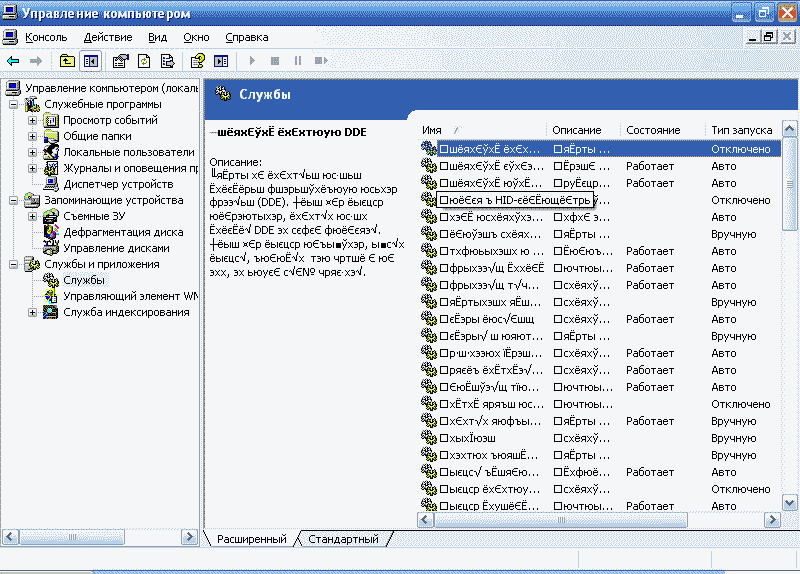Open the Окно menu
The width and height of the screenshot is (800, 574).
(x=196, y=37)
